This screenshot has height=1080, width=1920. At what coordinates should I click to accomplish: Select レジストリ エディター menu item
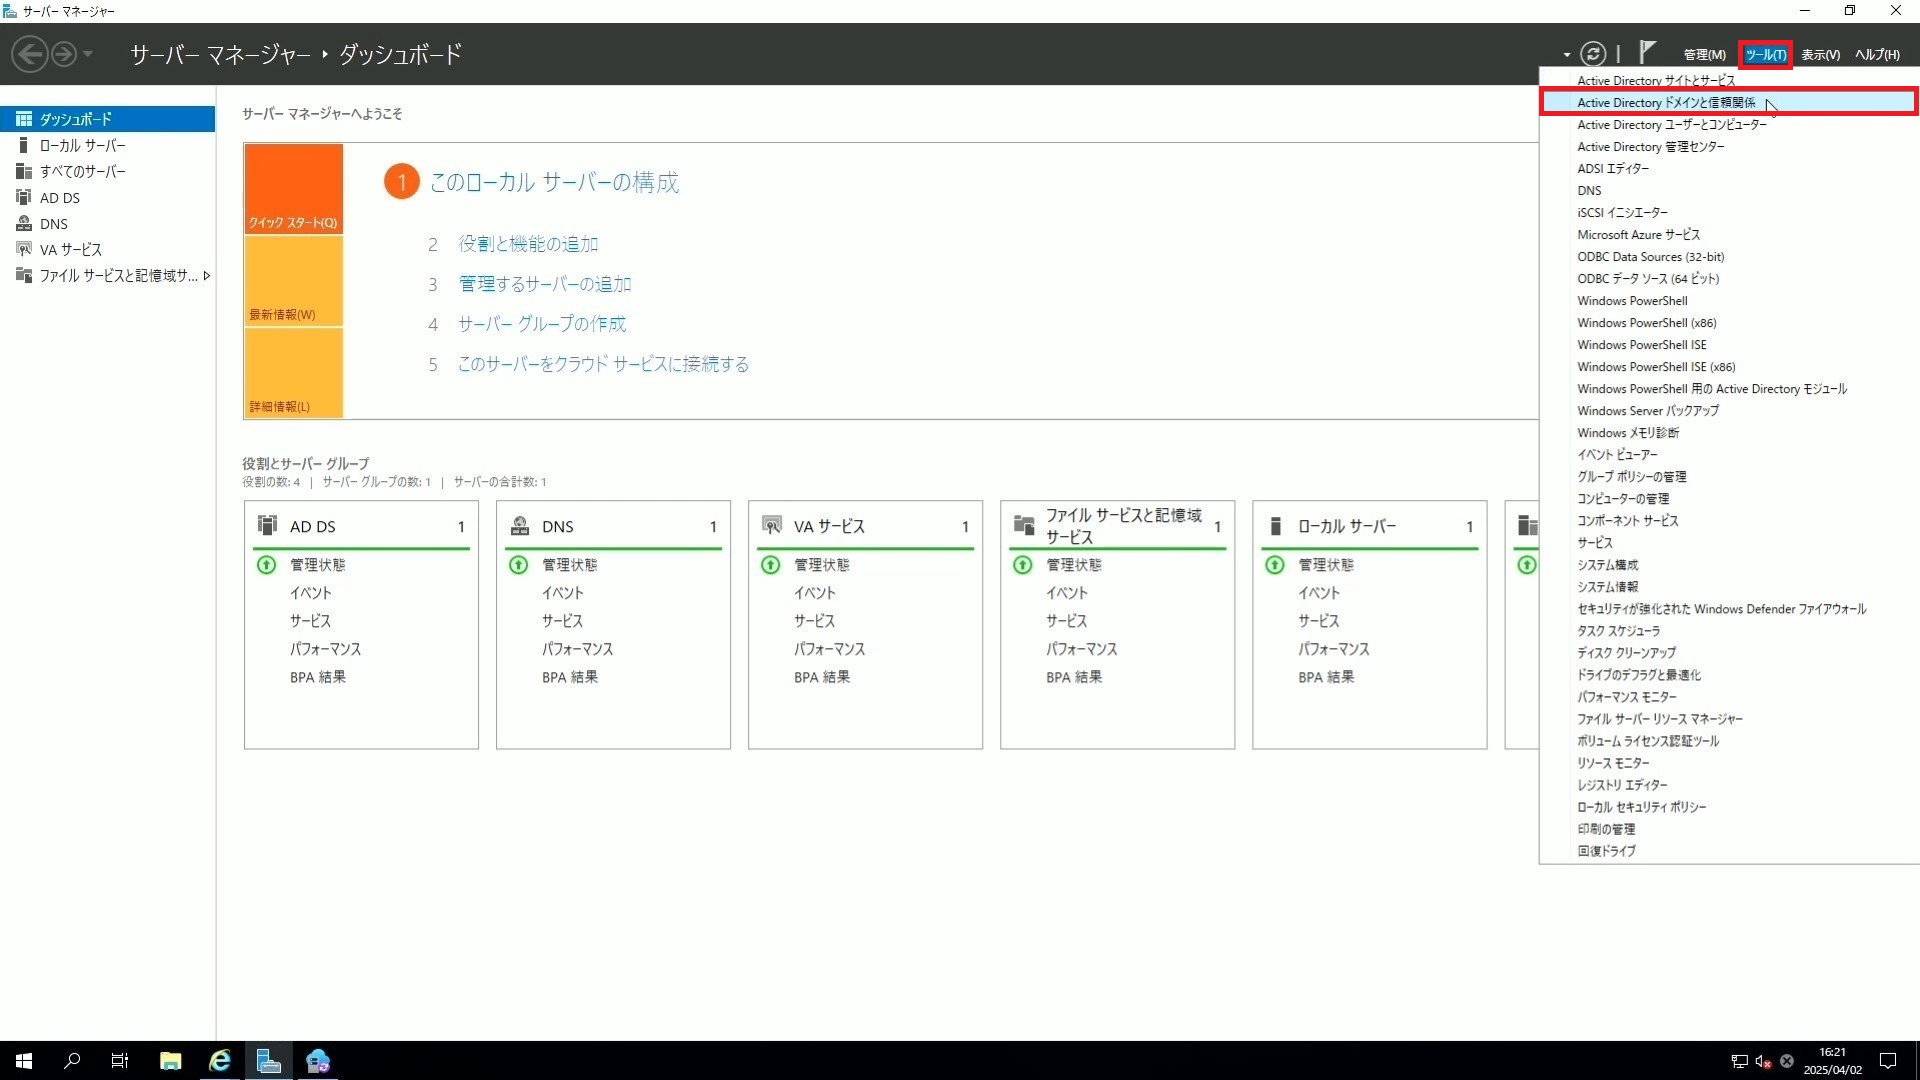(x=1729, y=784)
